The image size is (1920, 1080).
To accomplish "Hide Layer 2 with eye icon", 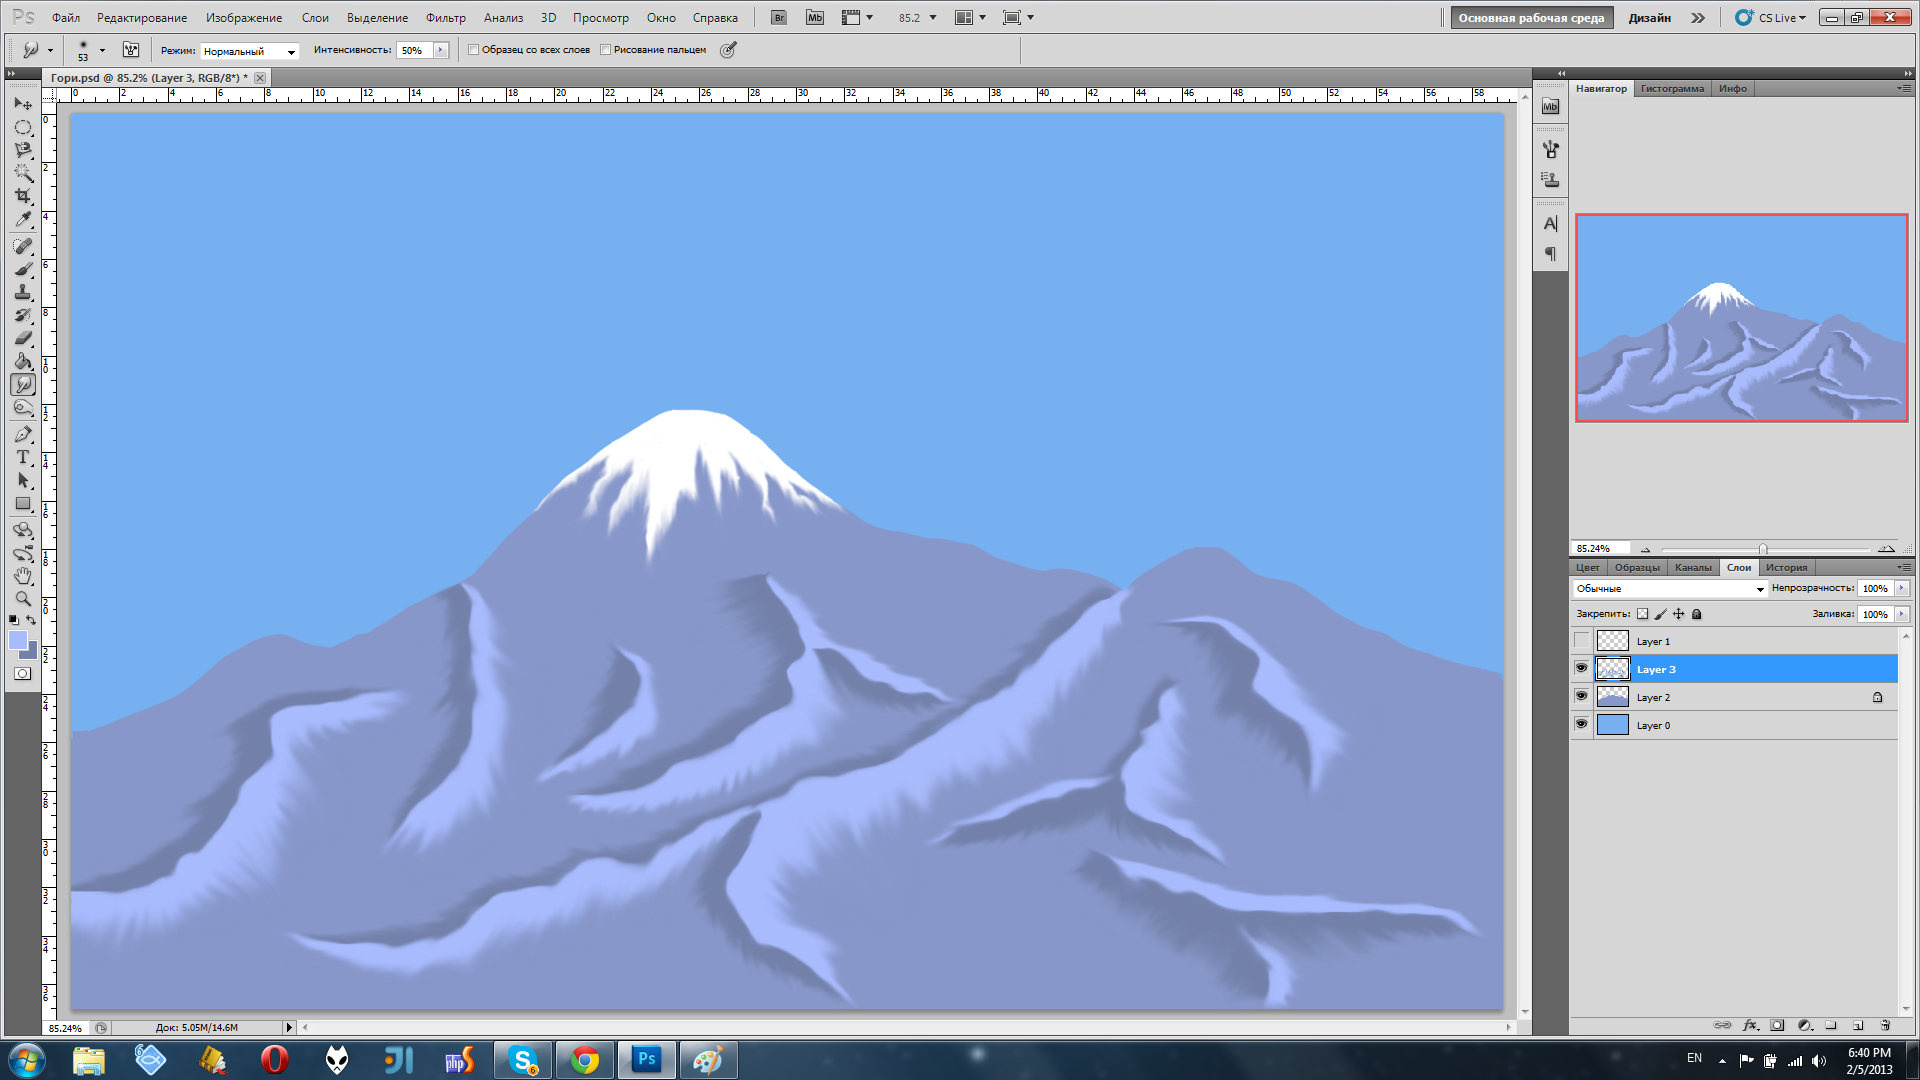I will pos(1581,696).
